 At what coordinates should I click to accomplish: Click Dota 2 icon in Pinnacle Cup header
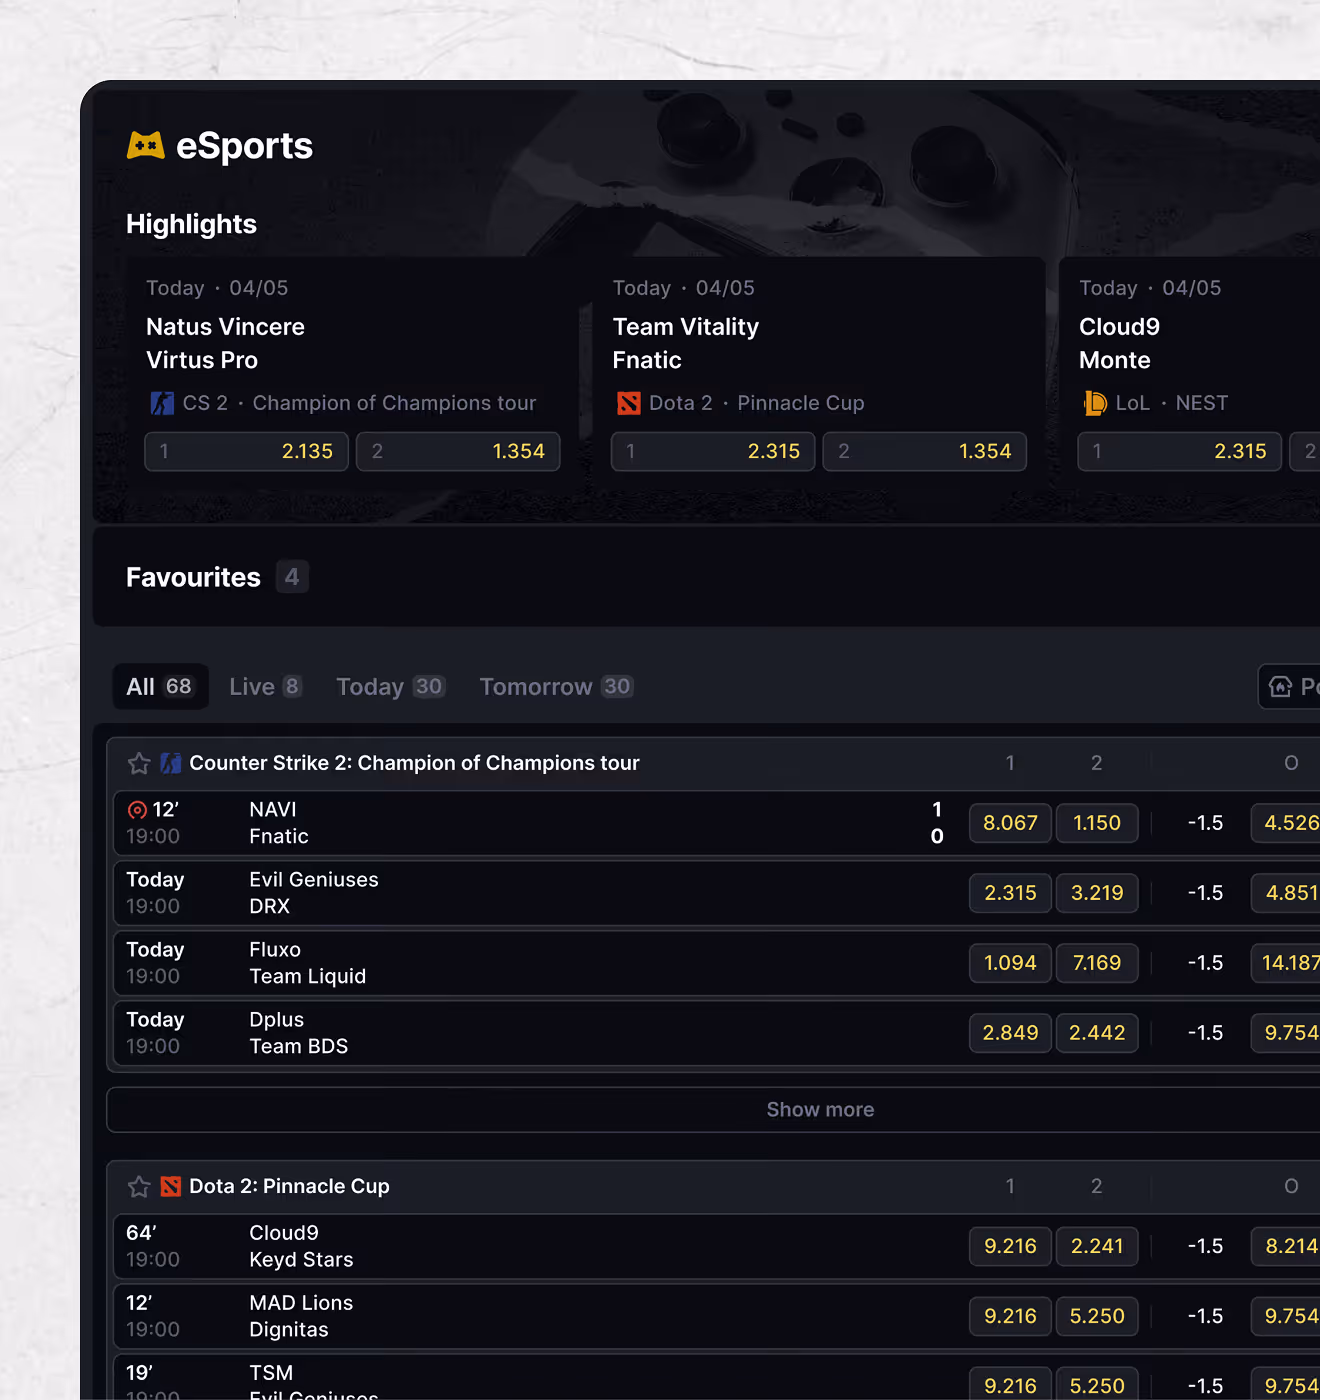[x=171, y=1186]
